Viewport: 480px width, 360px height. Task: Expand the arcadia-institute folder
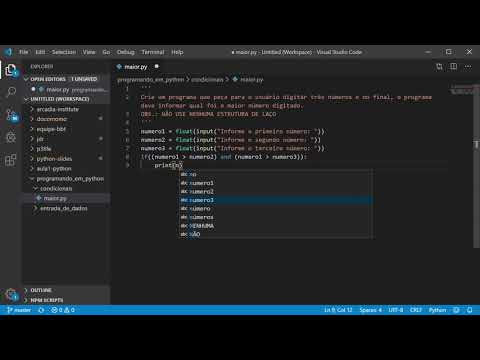58,109
